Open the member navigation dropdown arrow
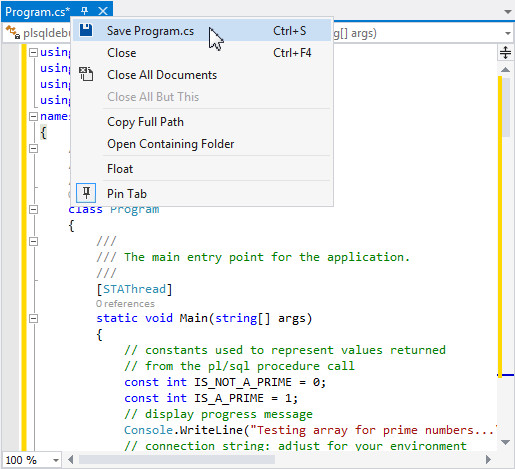This screenshot has height=469, width=515. 508,33
